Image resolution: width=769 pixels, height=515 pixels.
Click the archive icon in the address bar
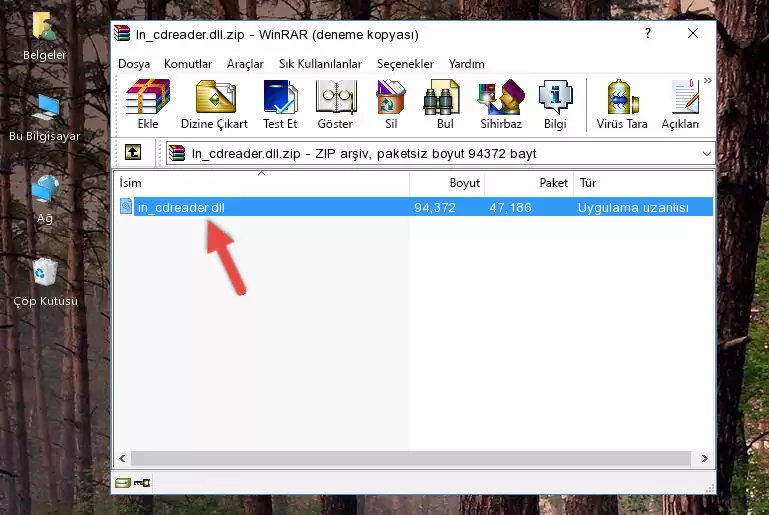coord(177,153)
